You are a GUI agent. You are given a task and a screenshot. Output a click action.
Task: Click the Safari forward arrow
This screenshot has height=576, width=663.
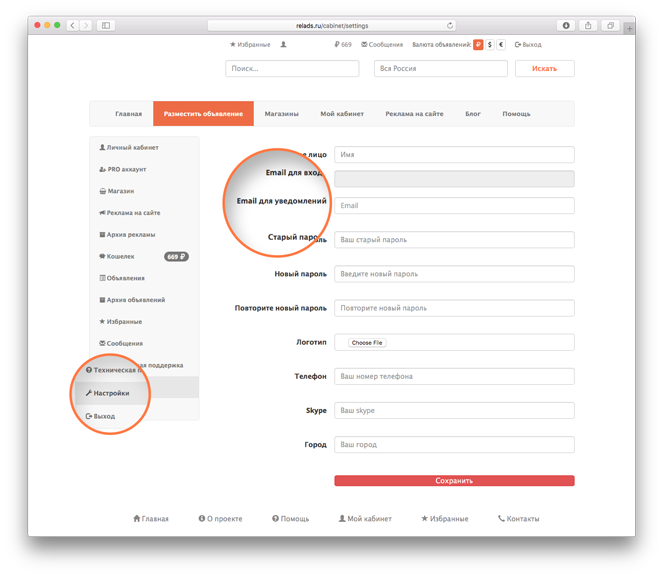(86, 25)
